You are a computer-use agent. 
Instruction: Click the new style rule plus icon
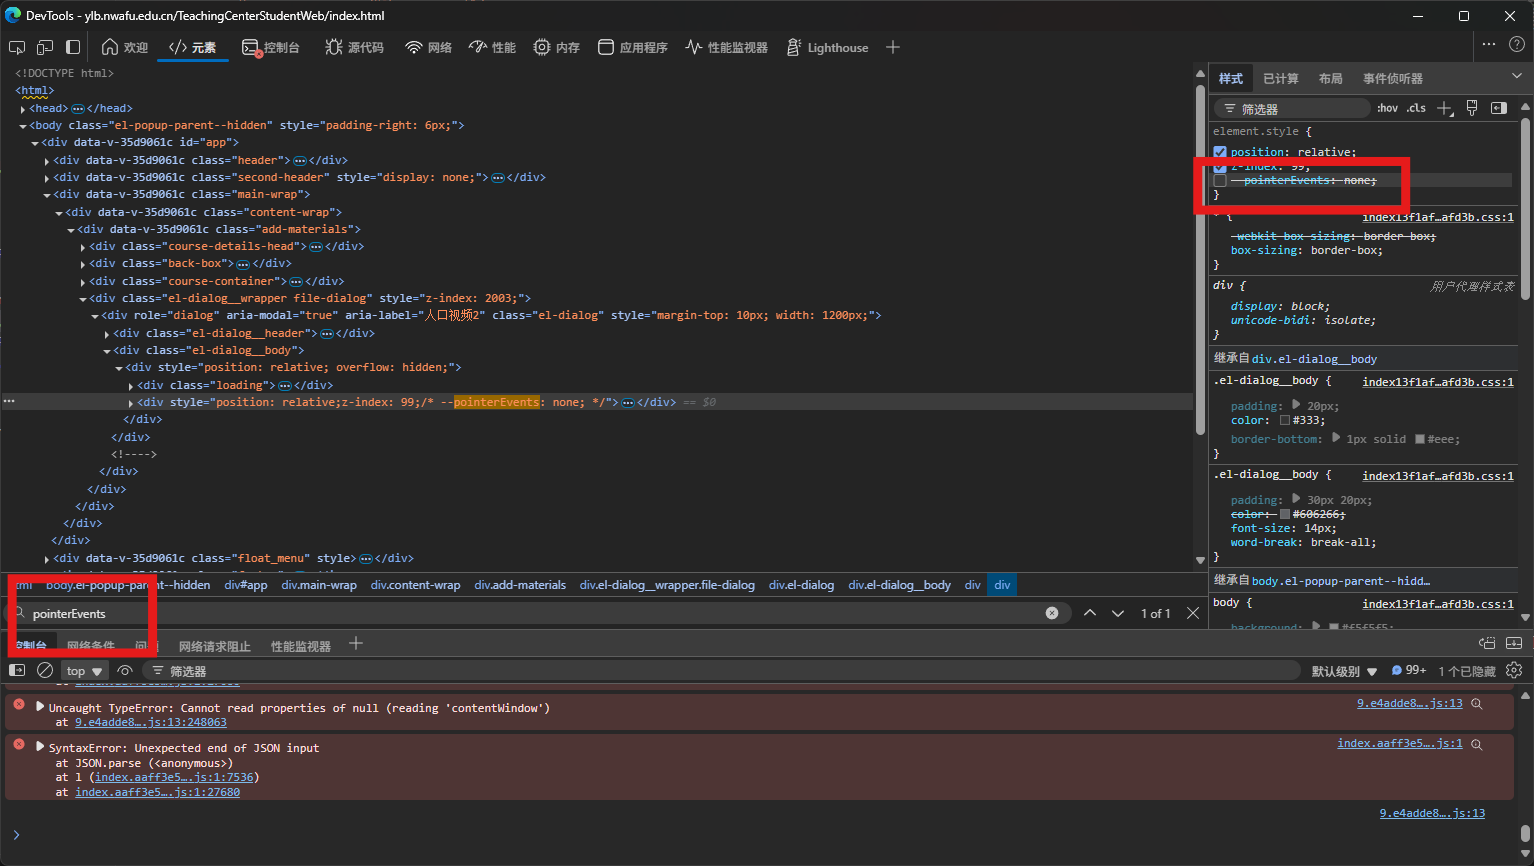point(1444,108)
